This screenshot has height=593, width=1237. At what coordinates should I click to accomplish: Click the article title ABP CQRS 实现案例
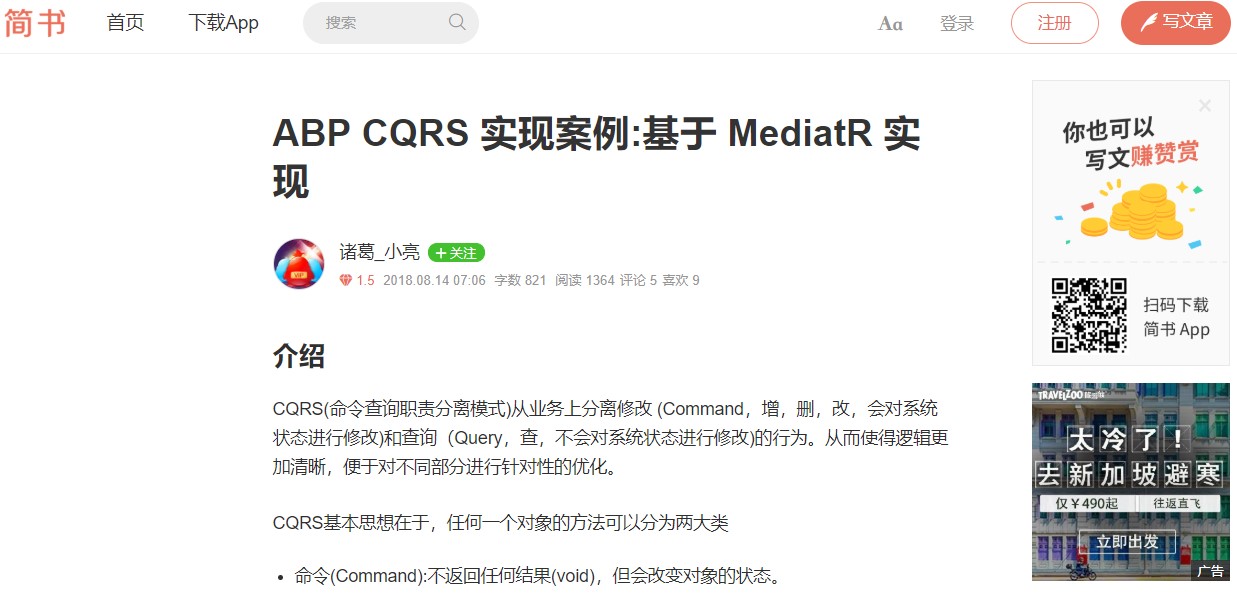point(597,156)
